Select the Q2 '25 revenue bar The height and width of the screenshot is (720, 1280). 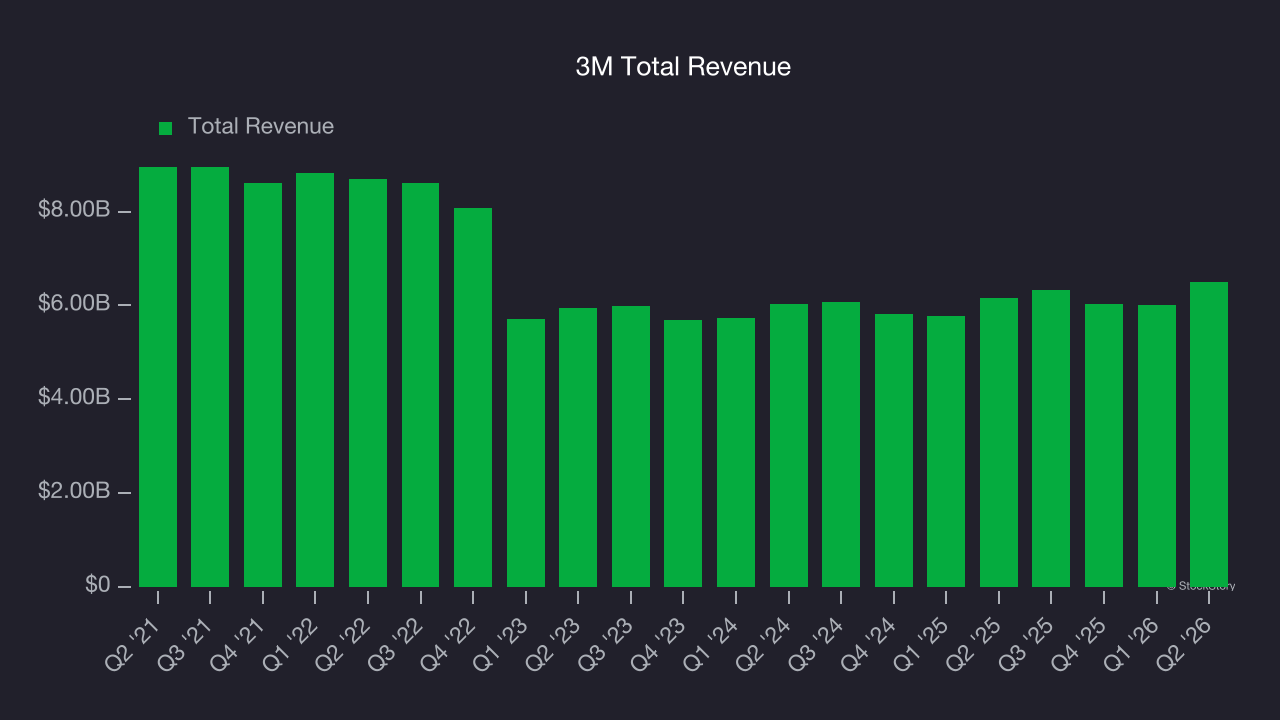[x=999, y=442]
